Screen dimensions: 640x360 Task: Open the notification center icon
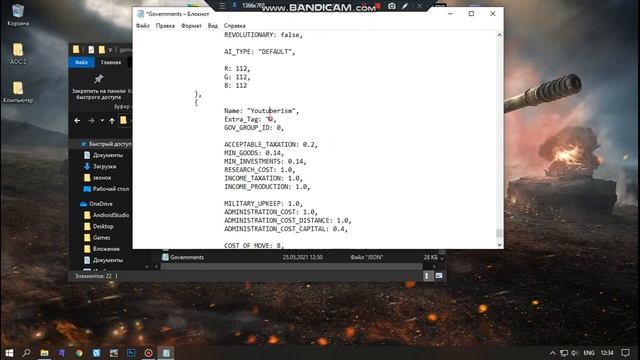click(x=625, y=353)
